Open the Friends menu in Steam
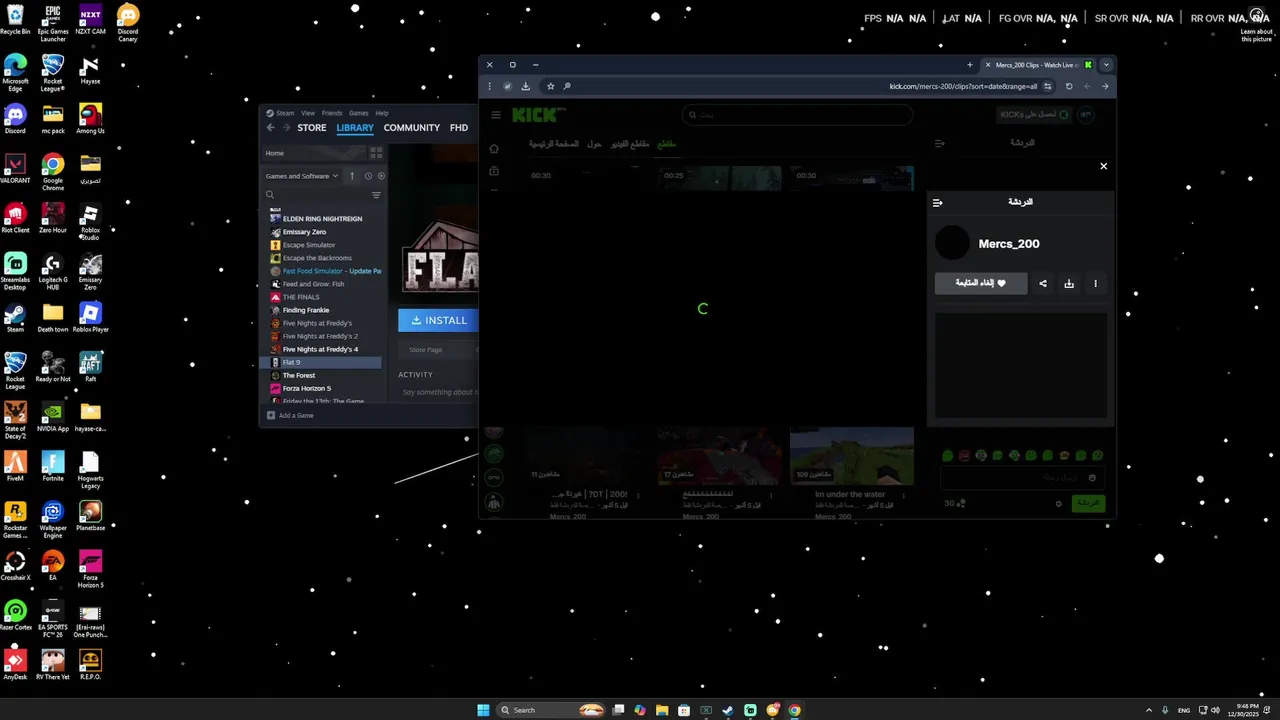This screenshot has height=720, width=1280. [x=332, y=113]
